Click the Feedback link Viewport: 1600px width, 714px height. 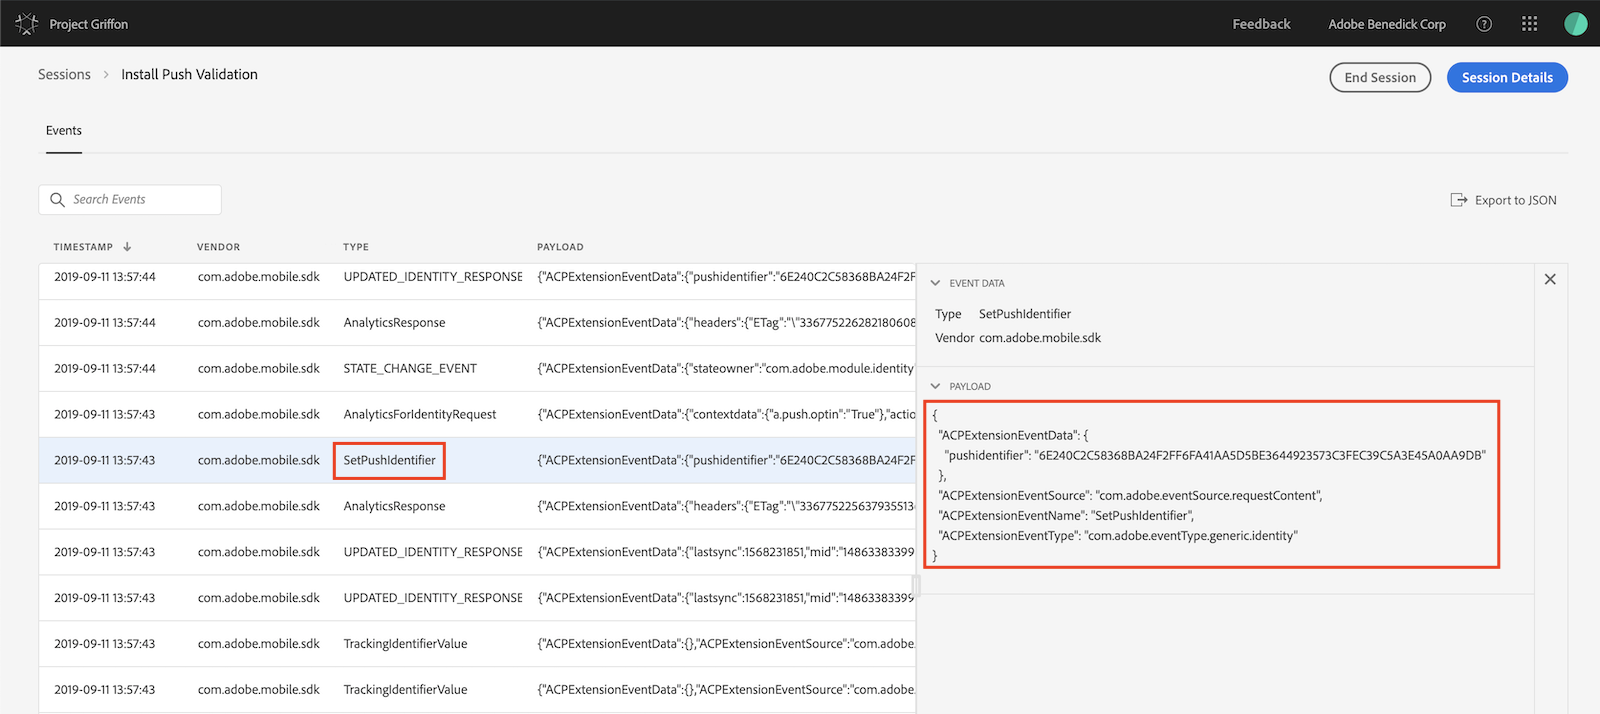click(1261, 24)
